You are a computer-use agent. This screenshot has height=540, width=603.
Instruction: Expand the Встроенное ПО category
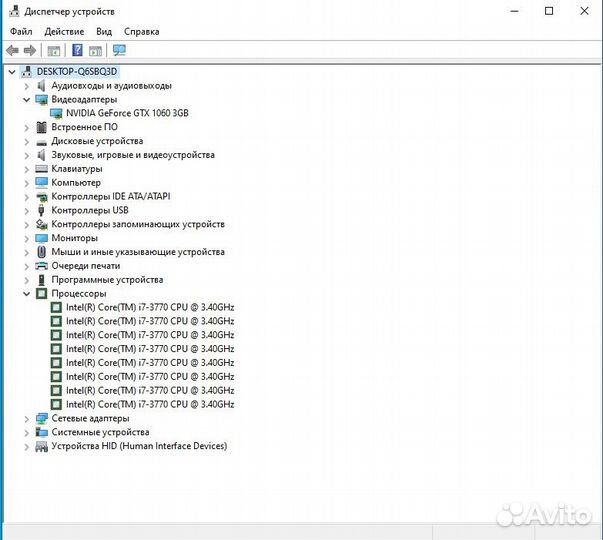tap(27, 128)
